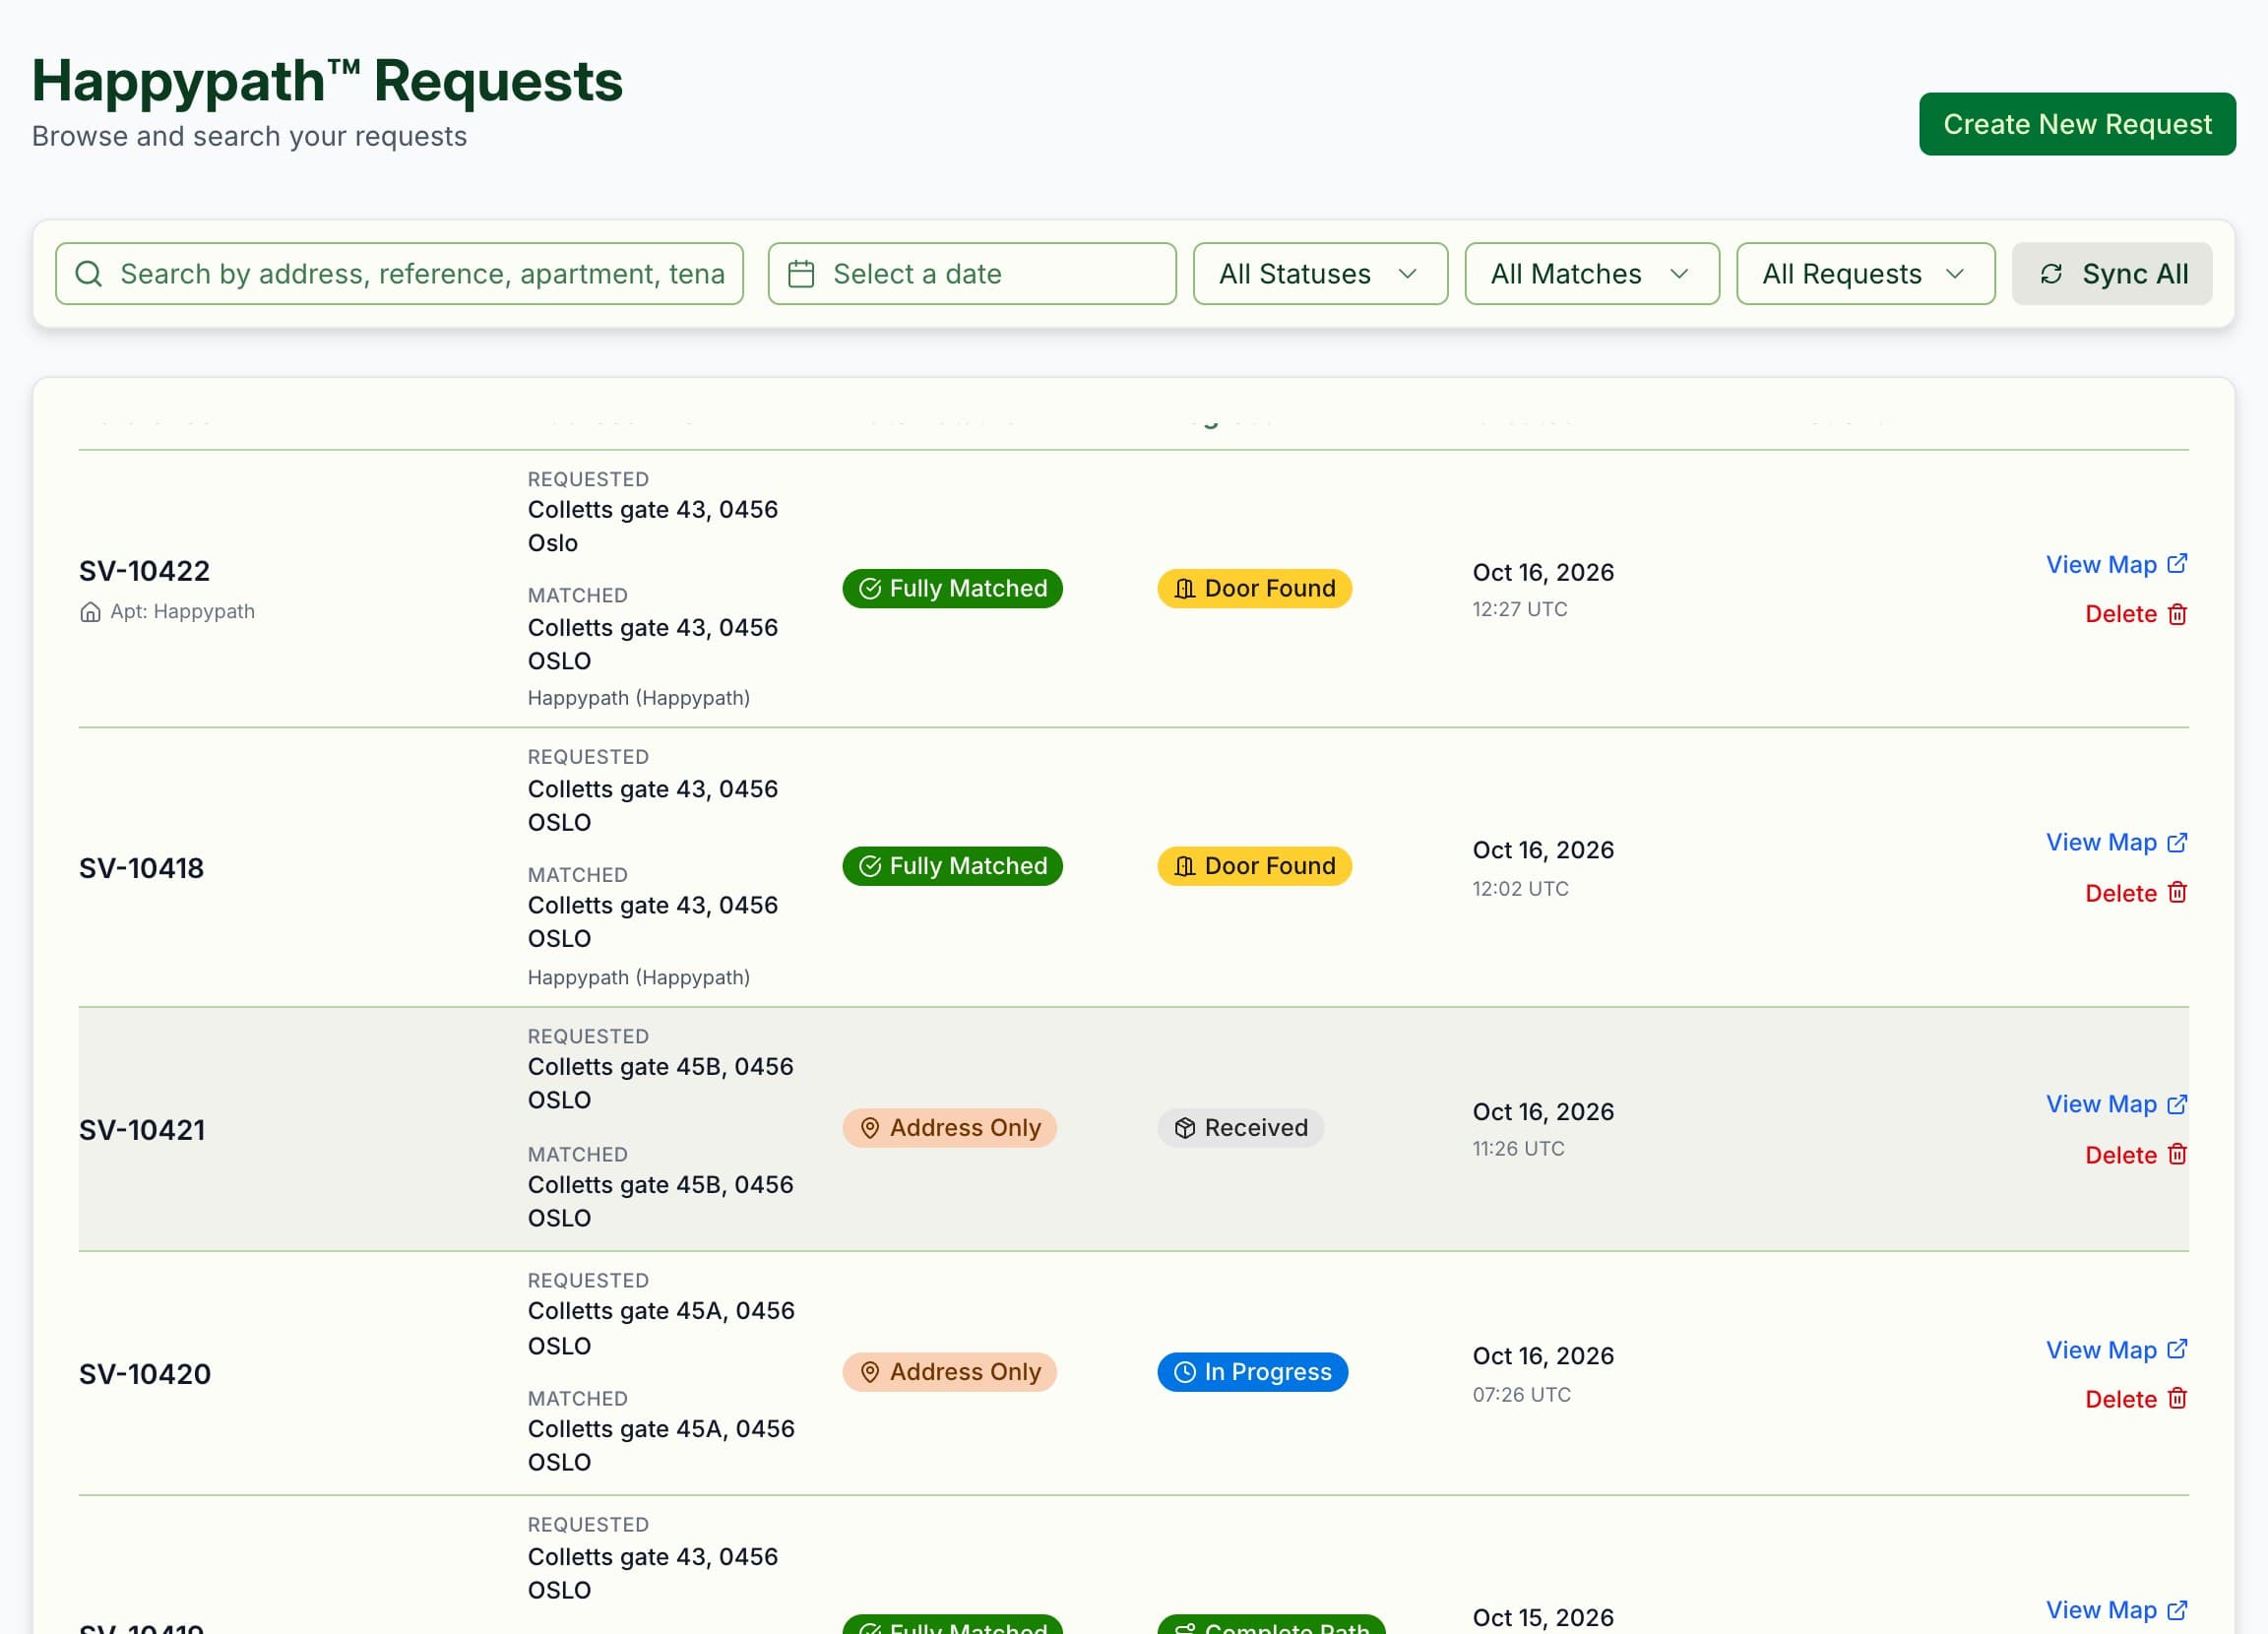Select reference SV-10418

coord(141,868)
